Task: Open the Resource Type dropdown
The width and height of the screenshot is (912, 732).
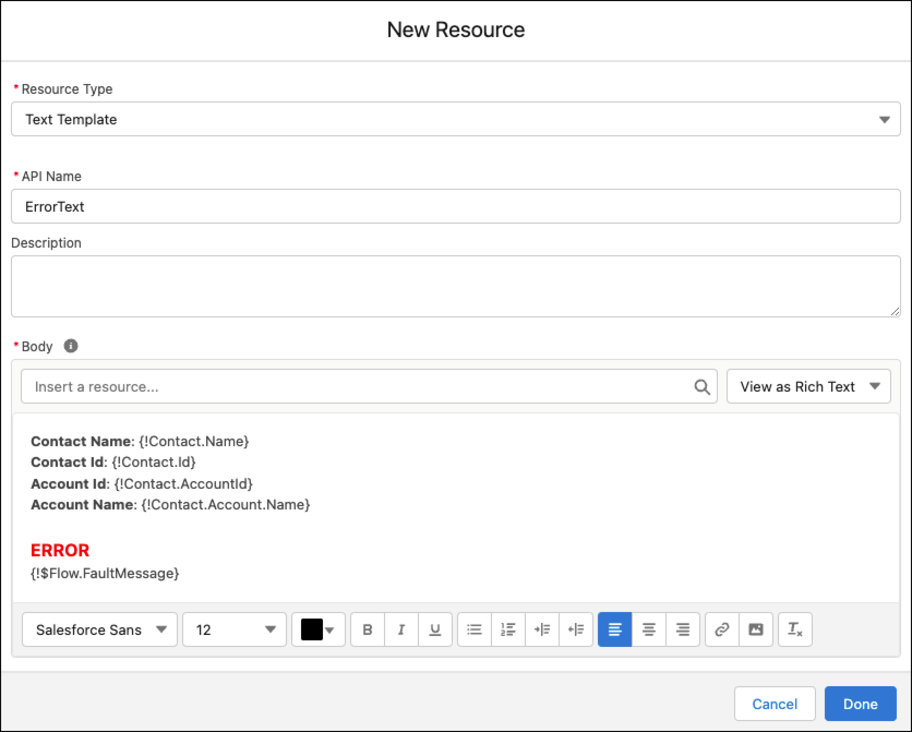Action: pos(884,118)
